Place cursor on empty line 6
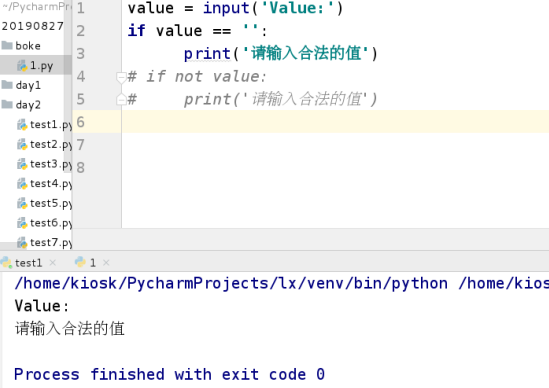Viewport: 549px width, 388px height. pyautogui.click(x=335, y=122)
